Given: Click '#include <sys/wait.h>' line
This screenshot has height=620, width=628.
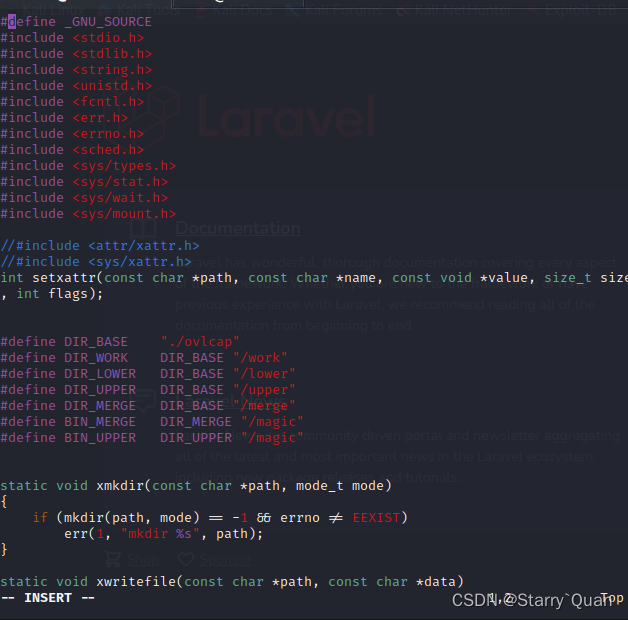Looking at the screenshot, I should click(84, 198).
